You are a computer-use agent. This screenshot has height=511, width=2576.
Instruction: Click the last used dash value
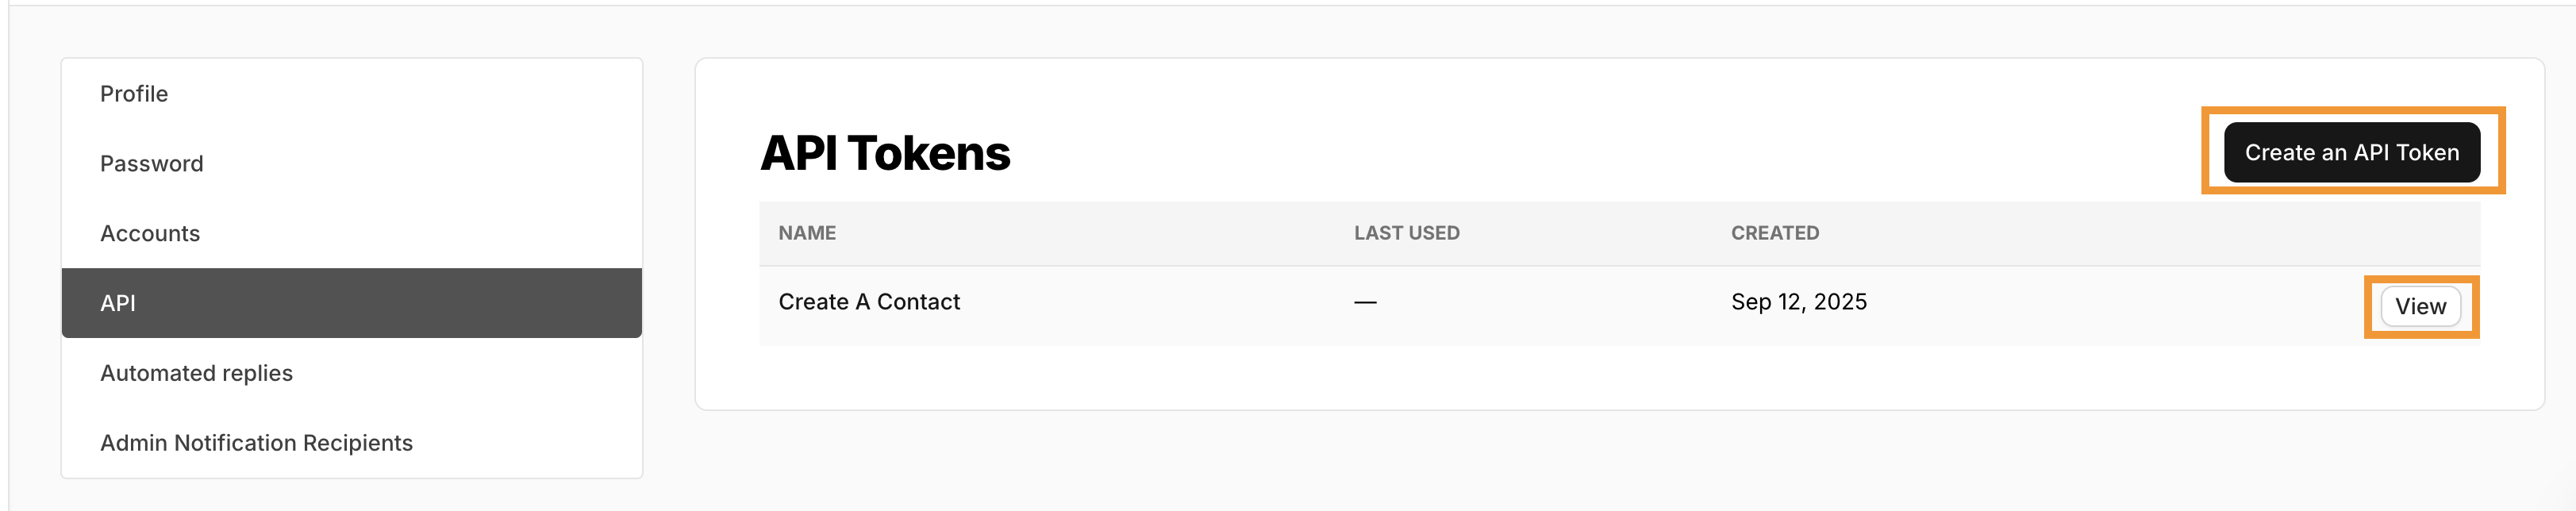click(1365, 302)
